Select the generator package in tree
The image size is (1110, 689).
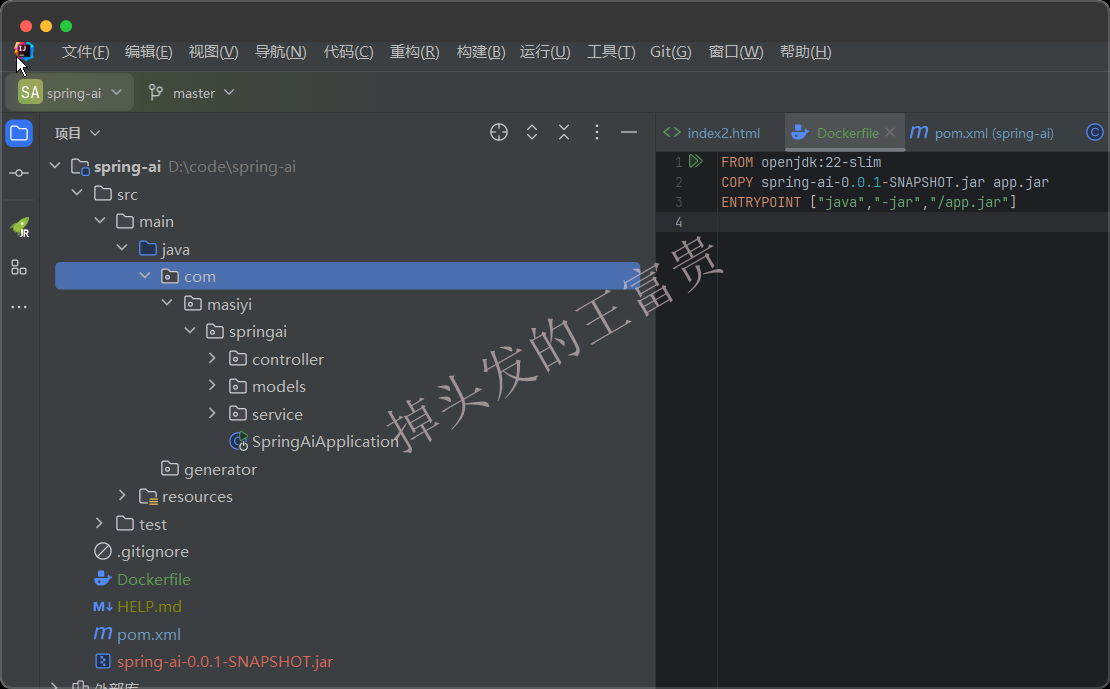click(x=219, y=469)
